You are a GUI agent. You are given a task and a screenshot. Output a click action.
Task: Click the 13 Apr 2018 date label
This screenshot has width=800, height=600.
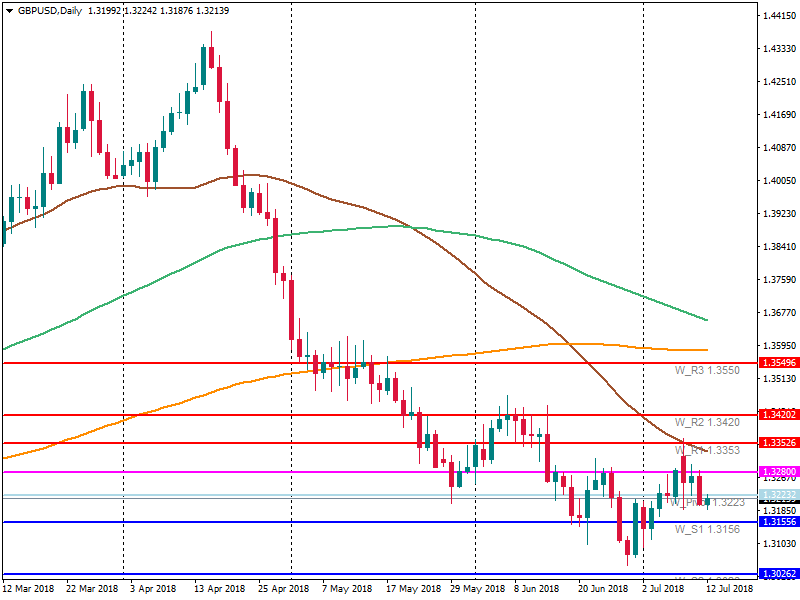tap(220, 591)
